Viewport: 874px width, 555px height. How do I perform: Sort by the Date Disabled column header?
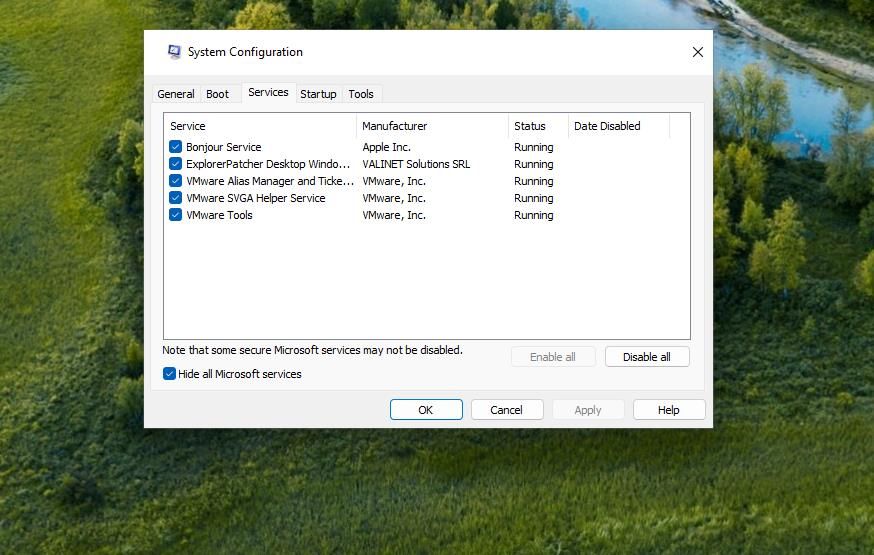[619, 126]
